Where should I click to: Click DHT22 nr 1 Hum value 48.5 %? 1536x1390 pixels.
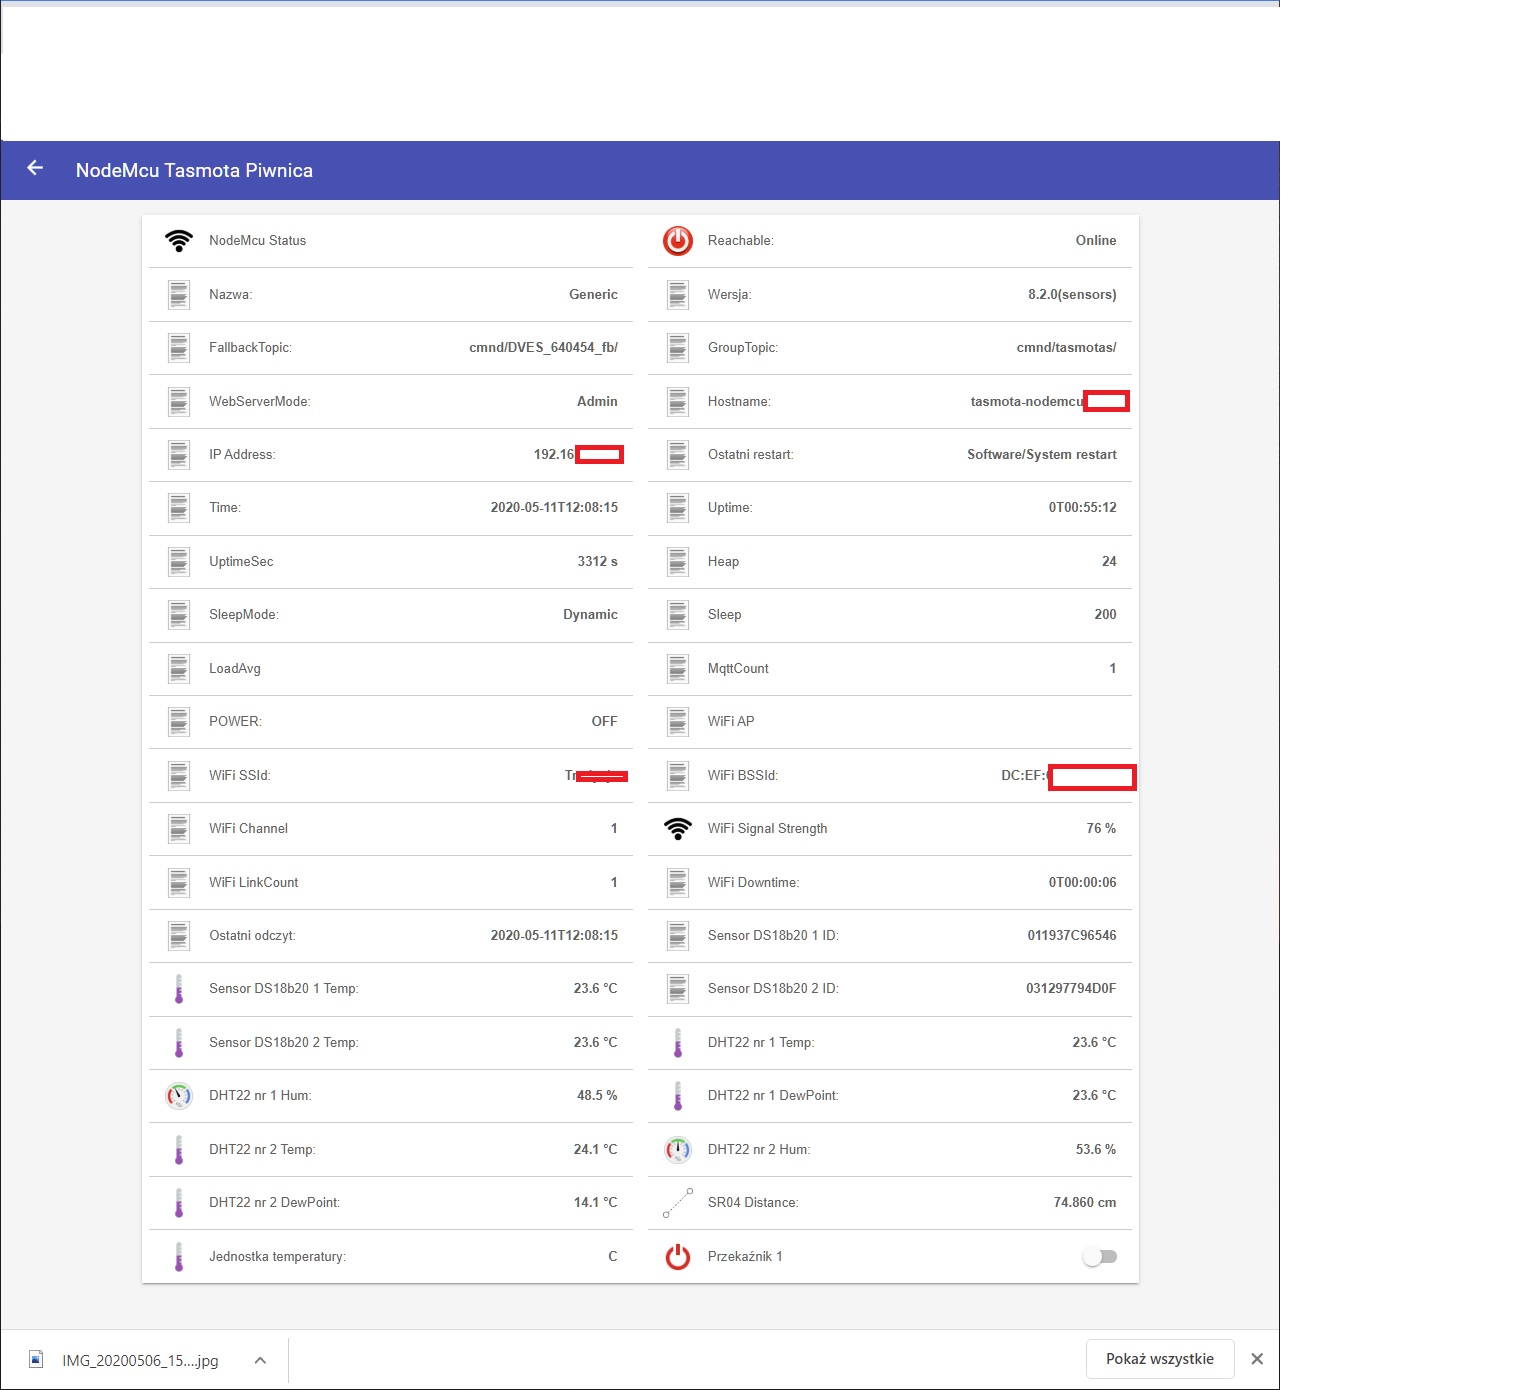click(x=597, y=1096)
